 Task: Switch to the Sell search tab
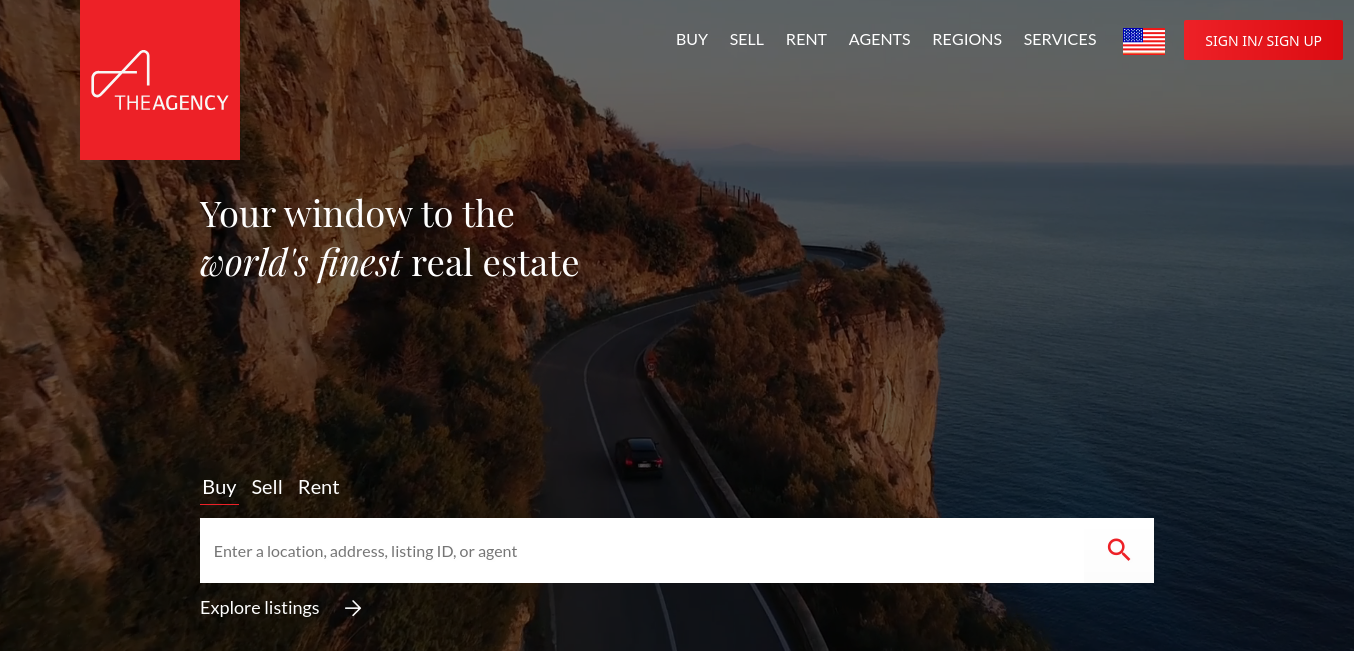pyautogui.click(x=267, y=487)
